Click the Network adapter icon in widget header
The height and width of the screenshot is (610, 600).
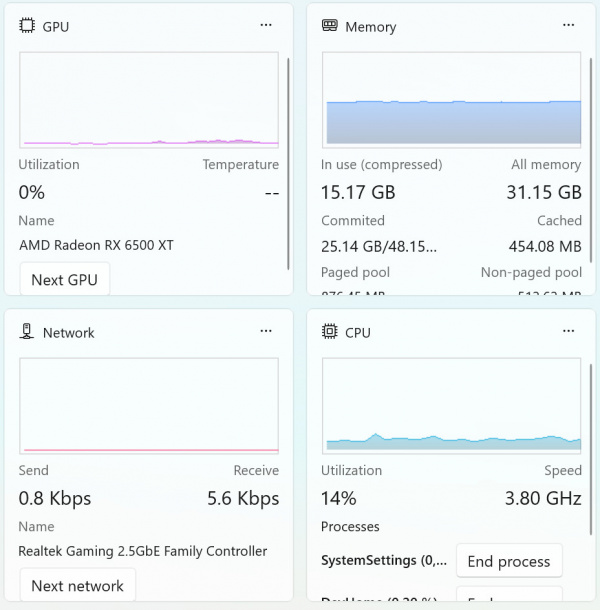[27, 332]
